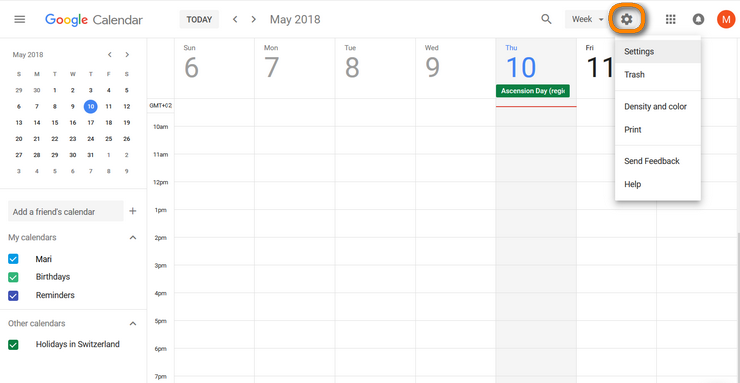The image size is (740, 383).
Task: Choose Density and color menu item
Action: [657, 107]
